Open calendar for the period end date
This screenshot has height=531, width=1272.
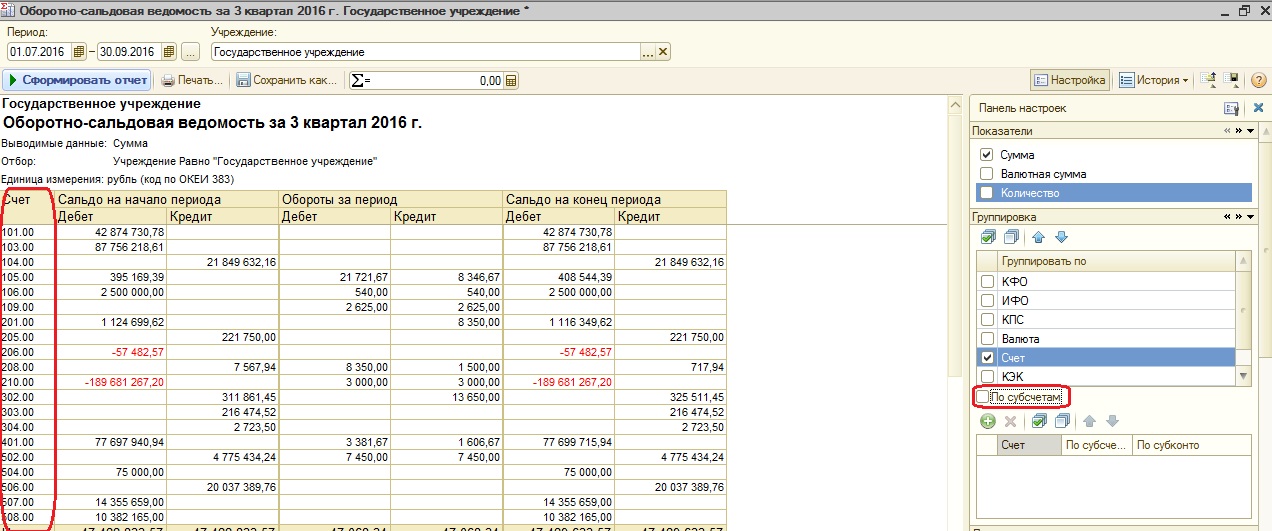tap(169, 52)
